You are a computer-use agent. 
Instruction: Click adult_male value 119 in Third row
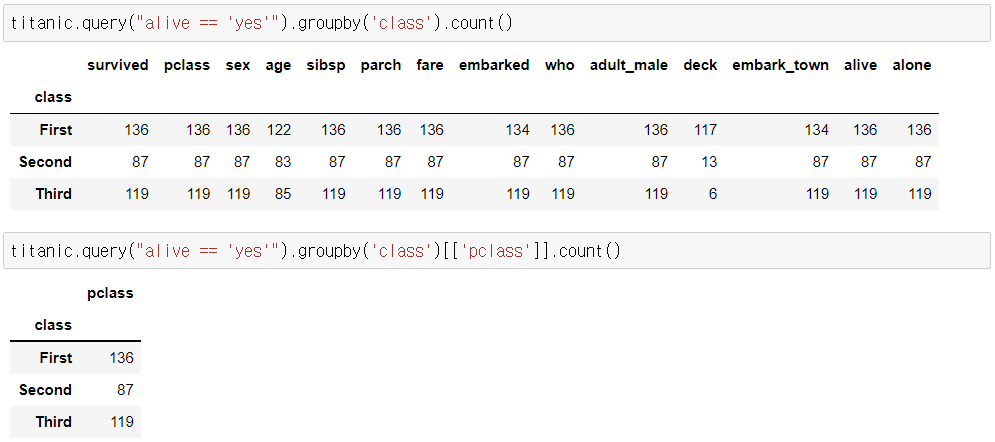656,193
